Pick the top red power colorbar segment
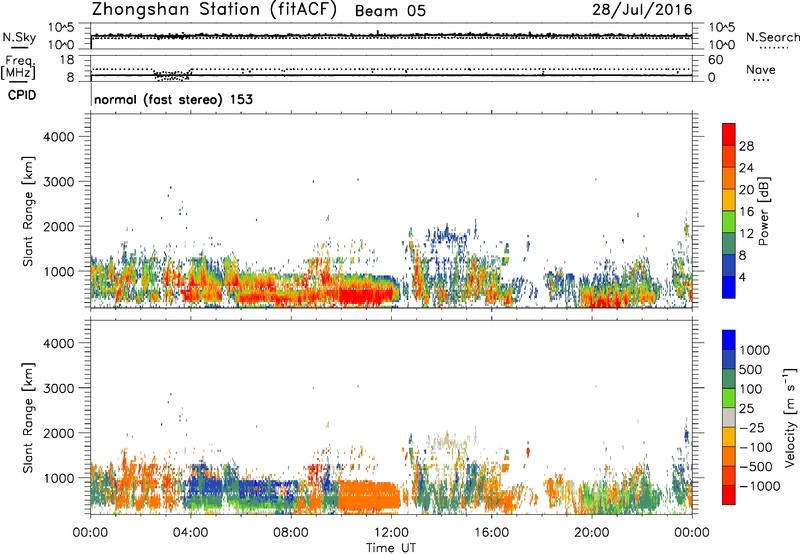 [729, 134]
